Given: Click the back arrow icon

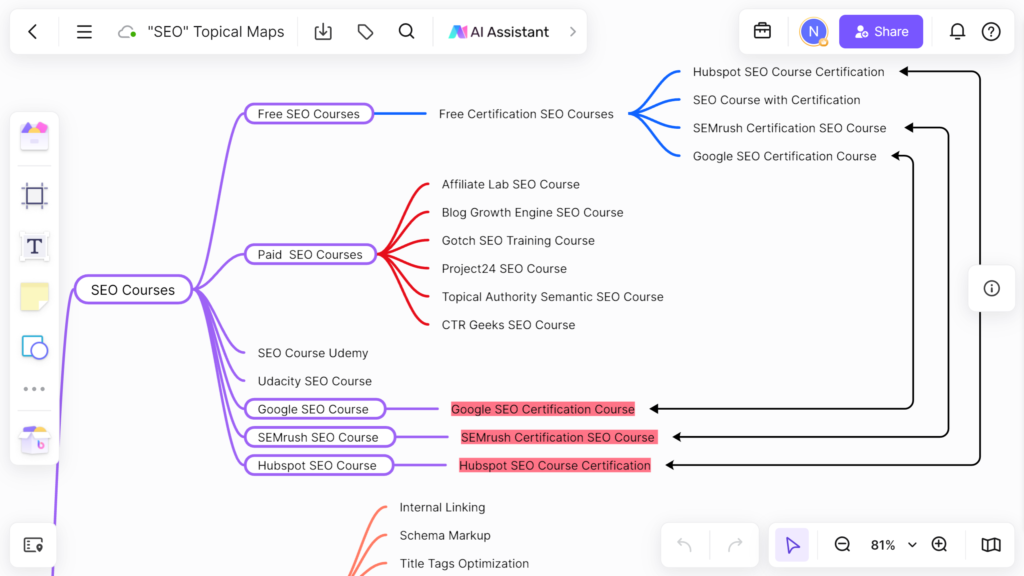Looking at the screenshot, I should 33,32.
